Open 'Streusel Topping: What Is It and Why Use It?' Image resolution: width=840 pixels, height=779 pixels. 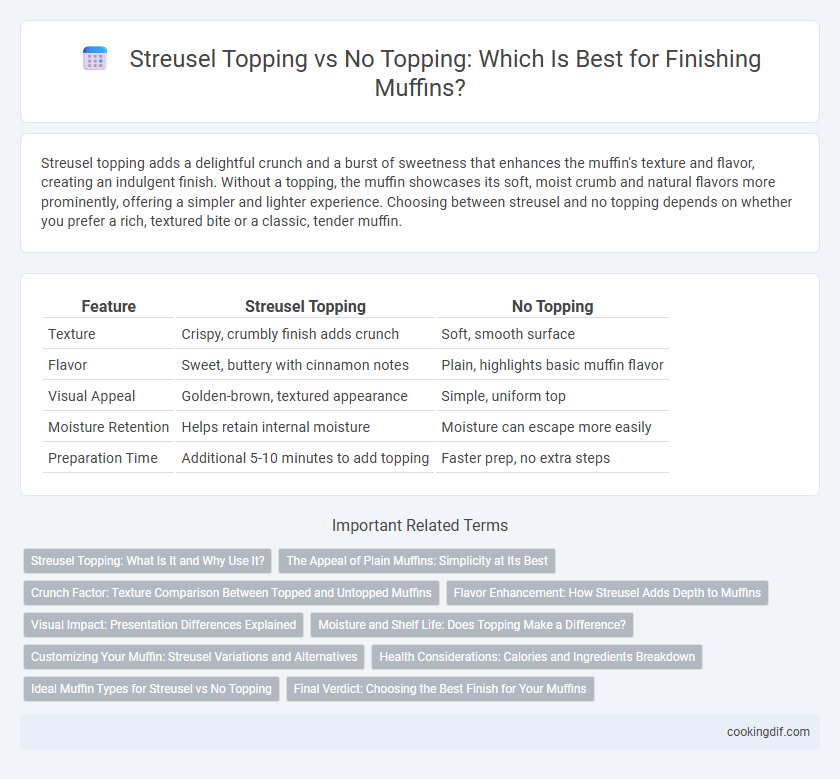pos(147,561)
